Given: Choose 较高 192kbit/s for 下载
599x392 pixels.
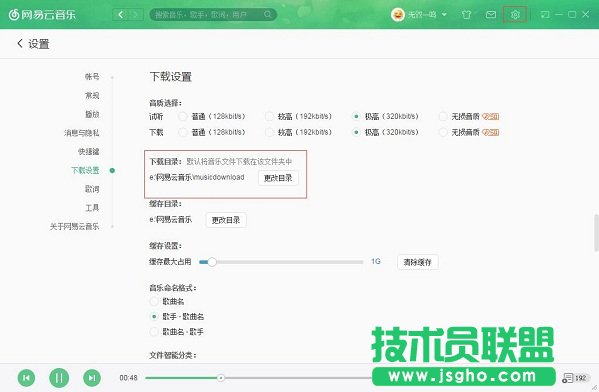Looking at the screenshot, I should pos(270,132).
